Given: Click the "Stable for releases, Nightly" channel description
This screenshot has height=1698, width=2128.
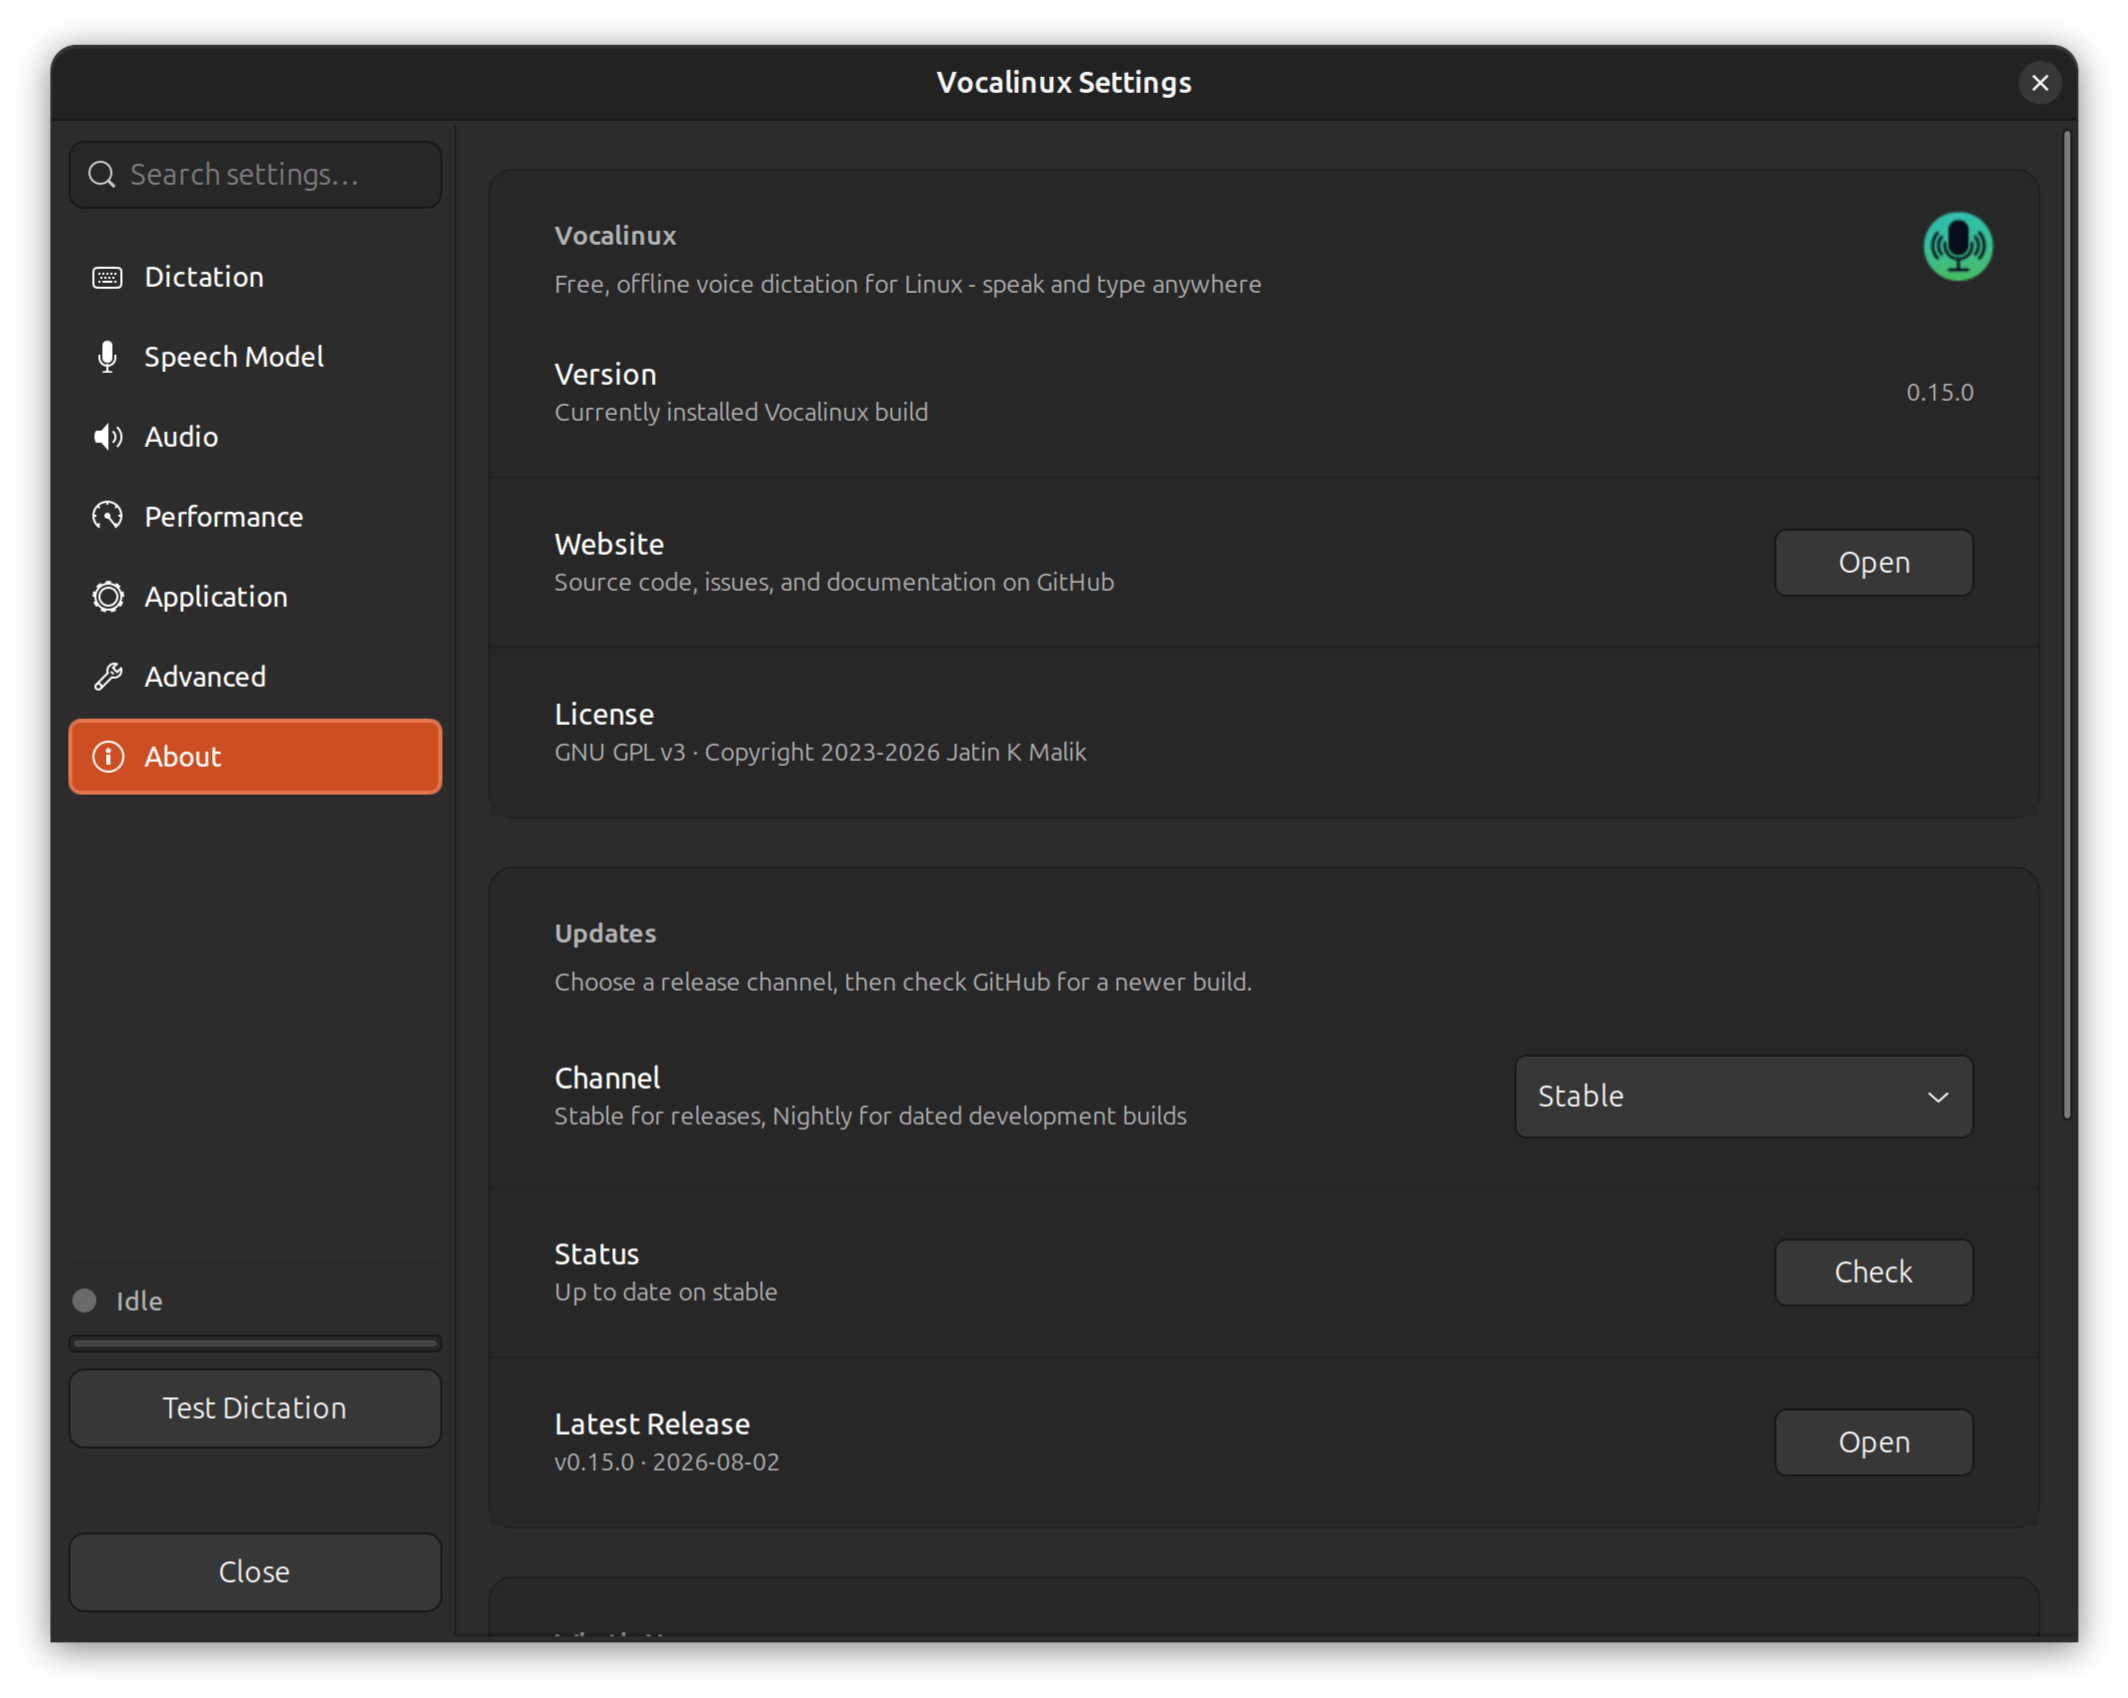Looking at the screenshot, I should [x=870, y=1116].
